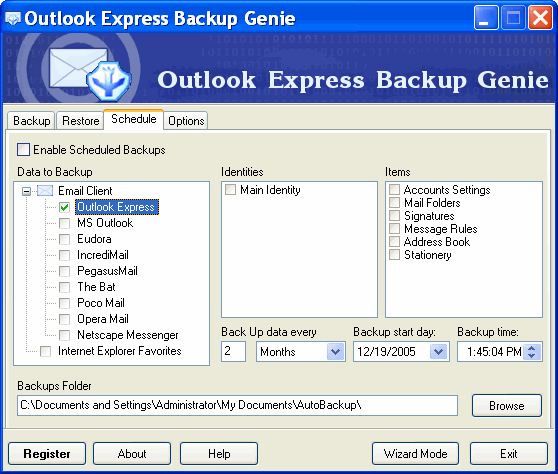Click the Backups Folder path field
The image size is (558, 474).
coord(237,405)
